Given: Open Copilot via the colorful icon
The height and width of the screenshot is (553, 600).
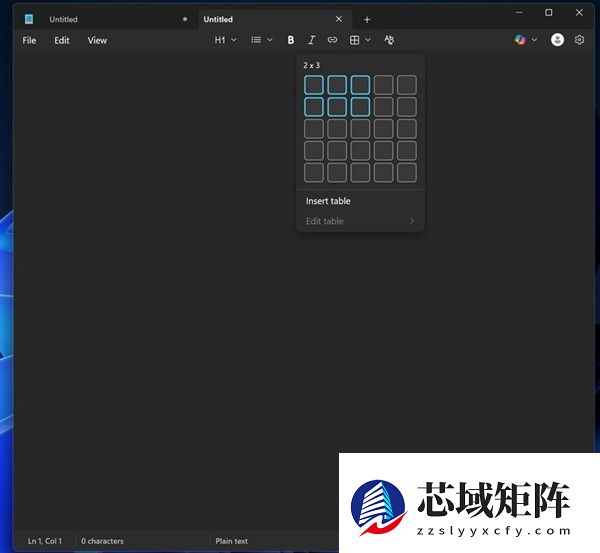Looking at the screenshot, I should tap(520, 40).
